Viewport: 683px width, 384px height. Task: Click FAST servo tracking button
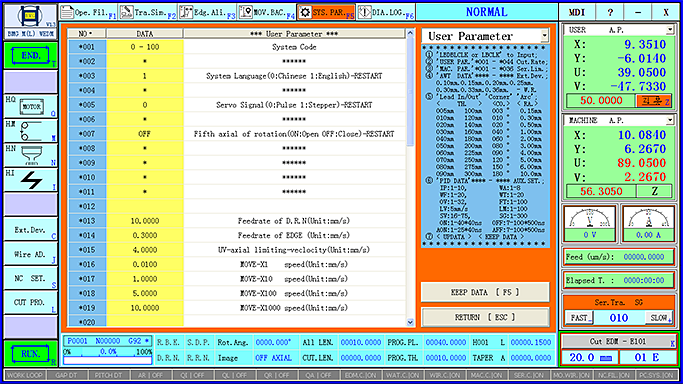click(x=579, y=318)
